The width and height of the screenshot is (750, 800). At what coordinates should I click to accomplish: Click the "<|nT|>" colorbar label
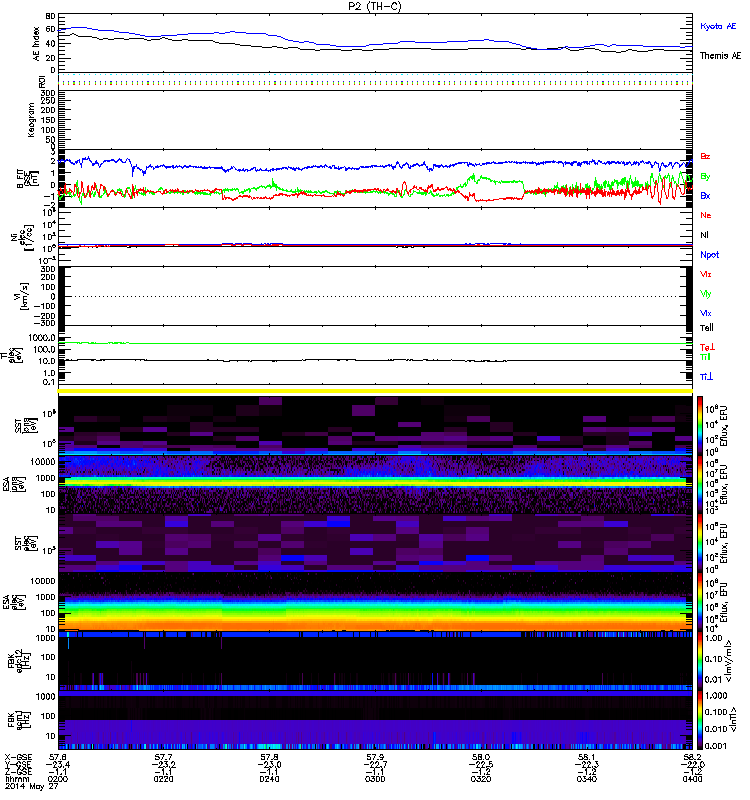pos(732,719)
